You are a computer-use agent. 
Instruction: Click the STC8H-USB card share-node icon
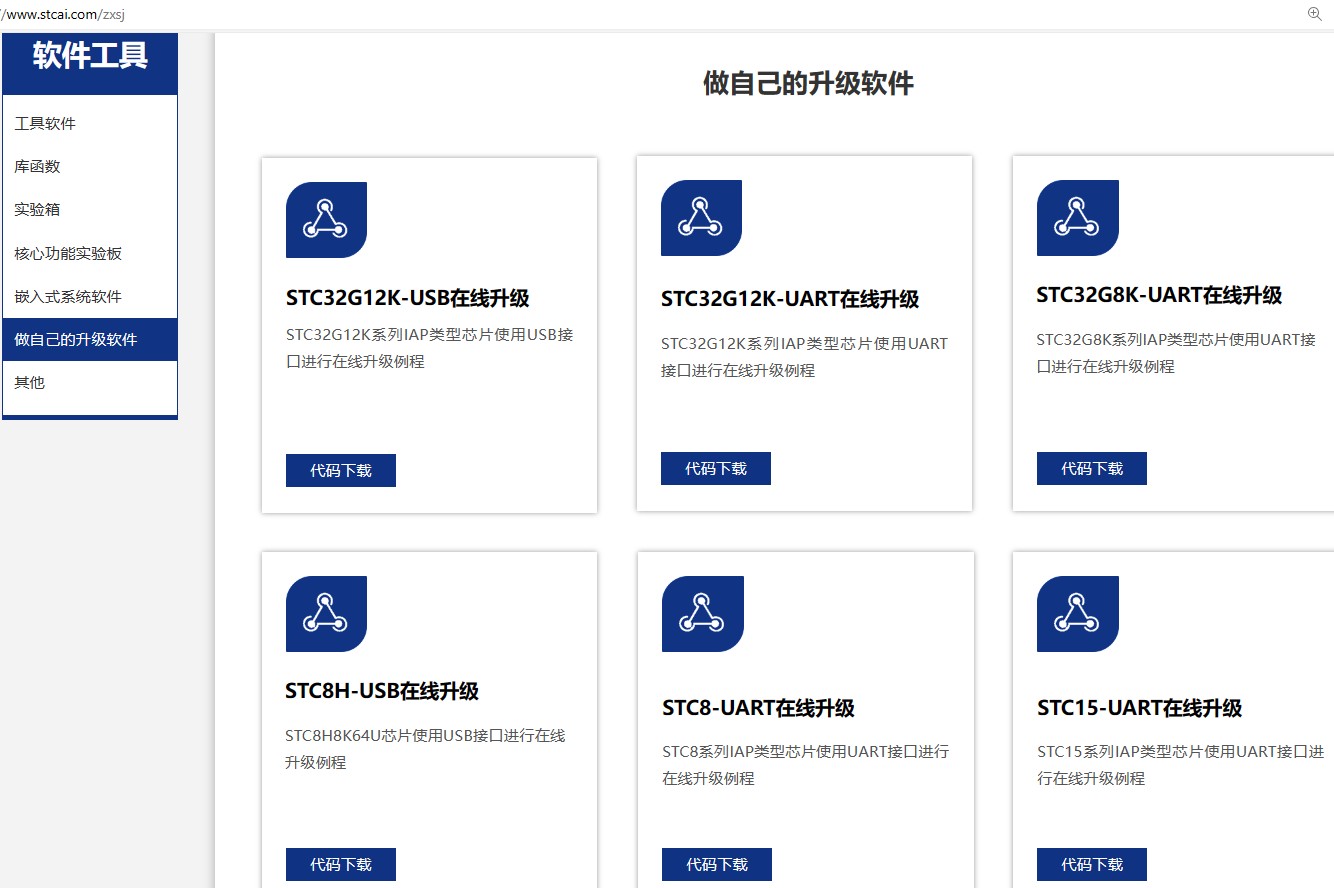tap(326, 614)
